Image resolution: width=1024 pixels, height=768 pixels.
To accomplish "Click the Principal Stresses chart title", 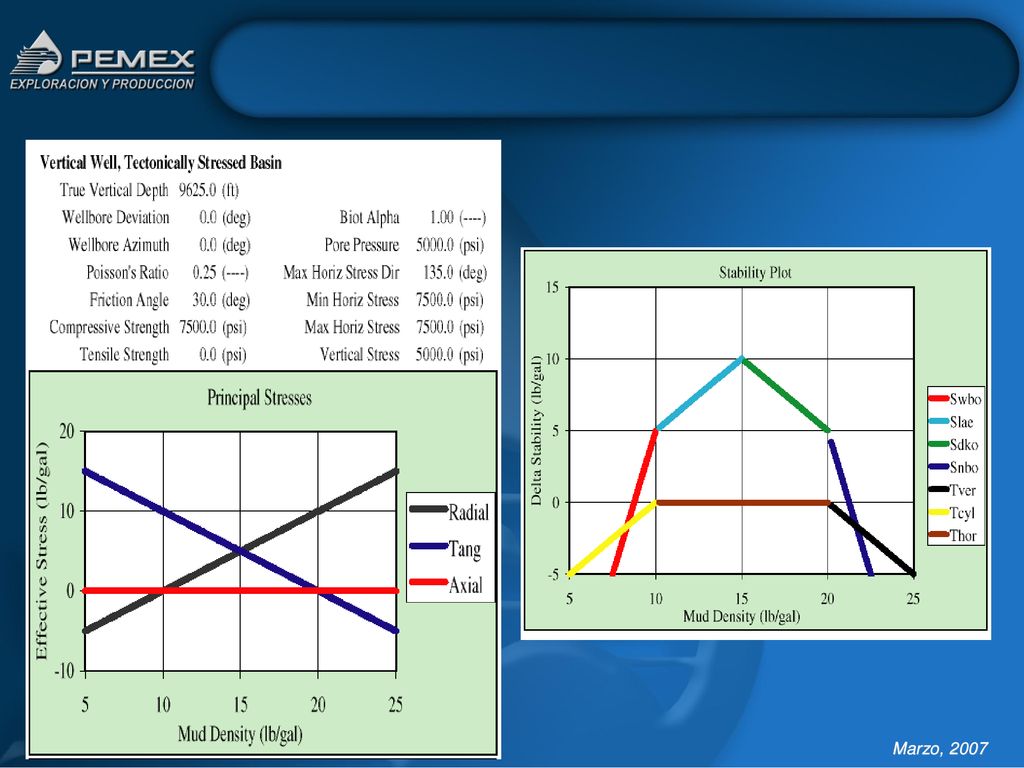I will (x=259, y=398).
